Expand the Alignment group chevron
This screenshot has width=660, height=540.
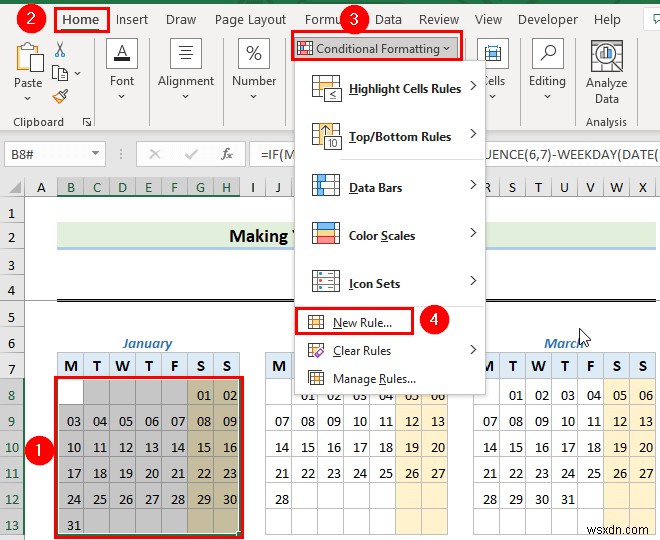pyautogui.click(x=186, y=96)
